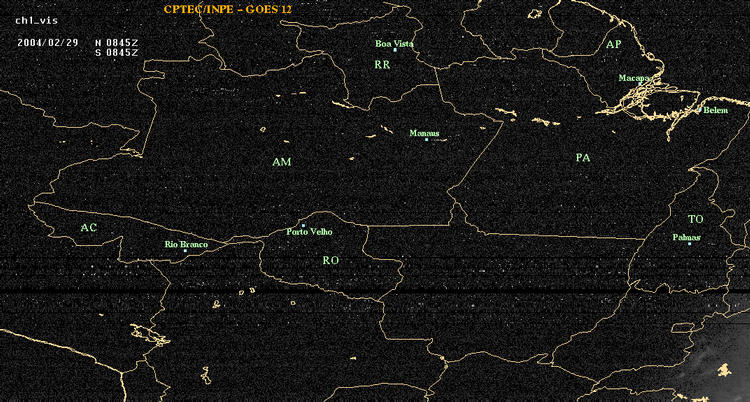Click the CPTEC/INPE - GOES 12 title
The height and width of the screenshot is (402, 750).
point(228,9)
